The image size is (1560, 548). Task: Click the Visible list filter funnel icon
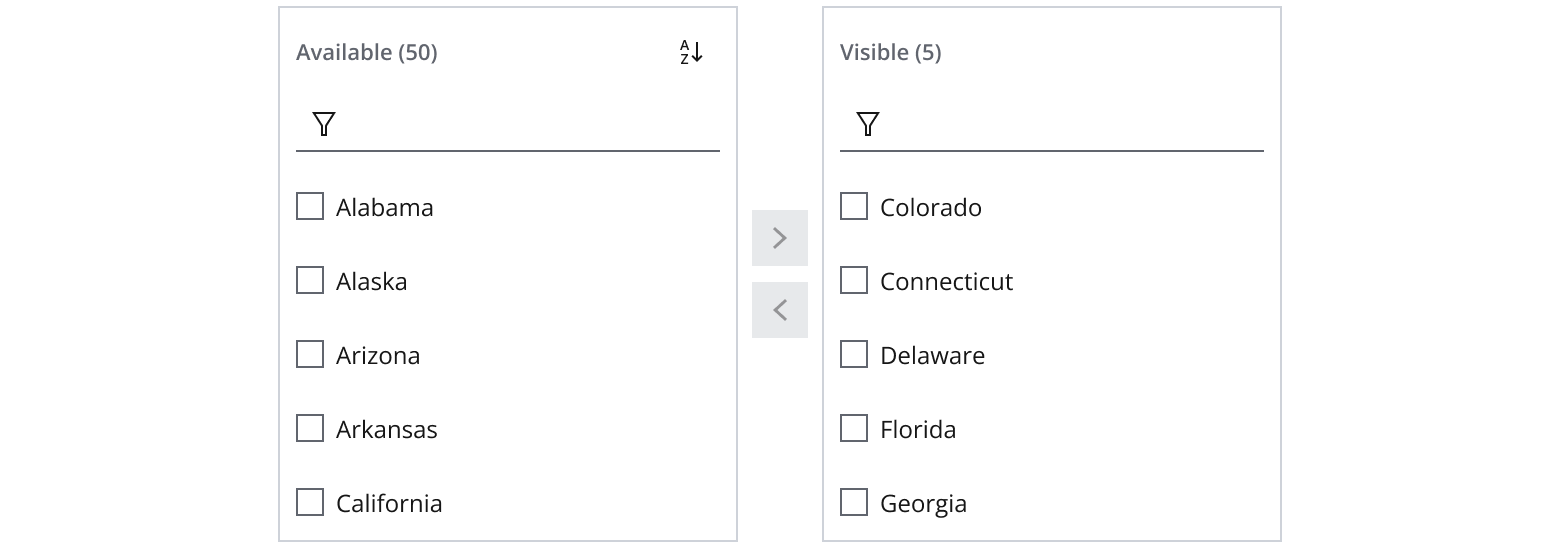(x=868, y=124)
